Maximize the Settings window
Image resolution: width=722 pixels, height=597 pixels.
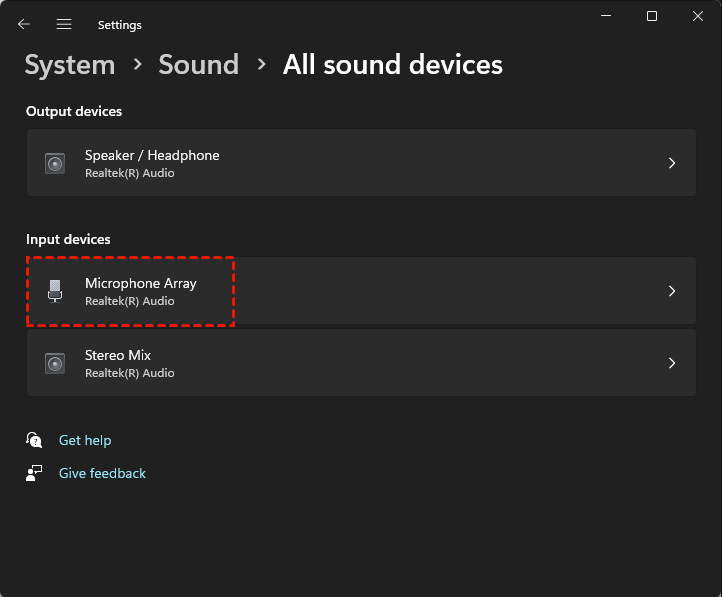pos(652,16)
